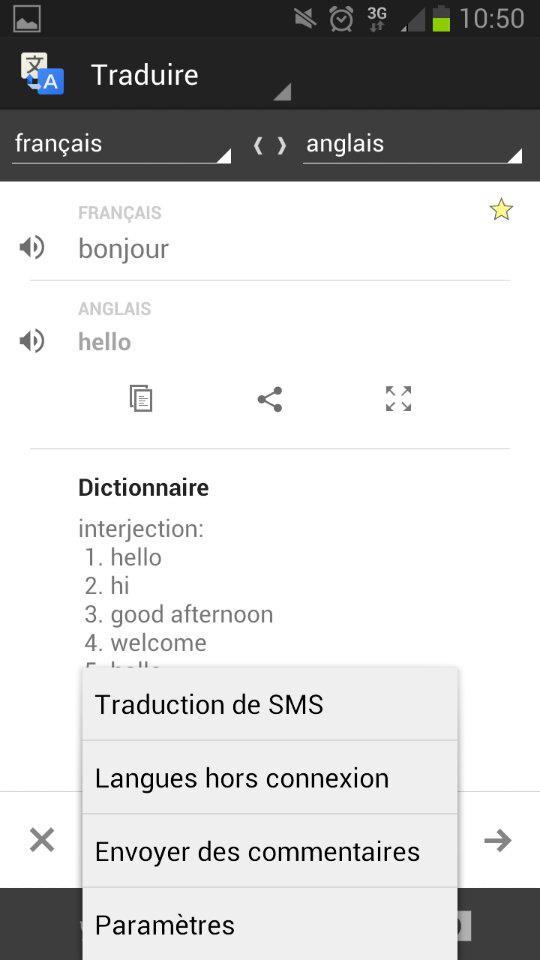
Task: Swap French and English languages
Action: tap(270, 146)
